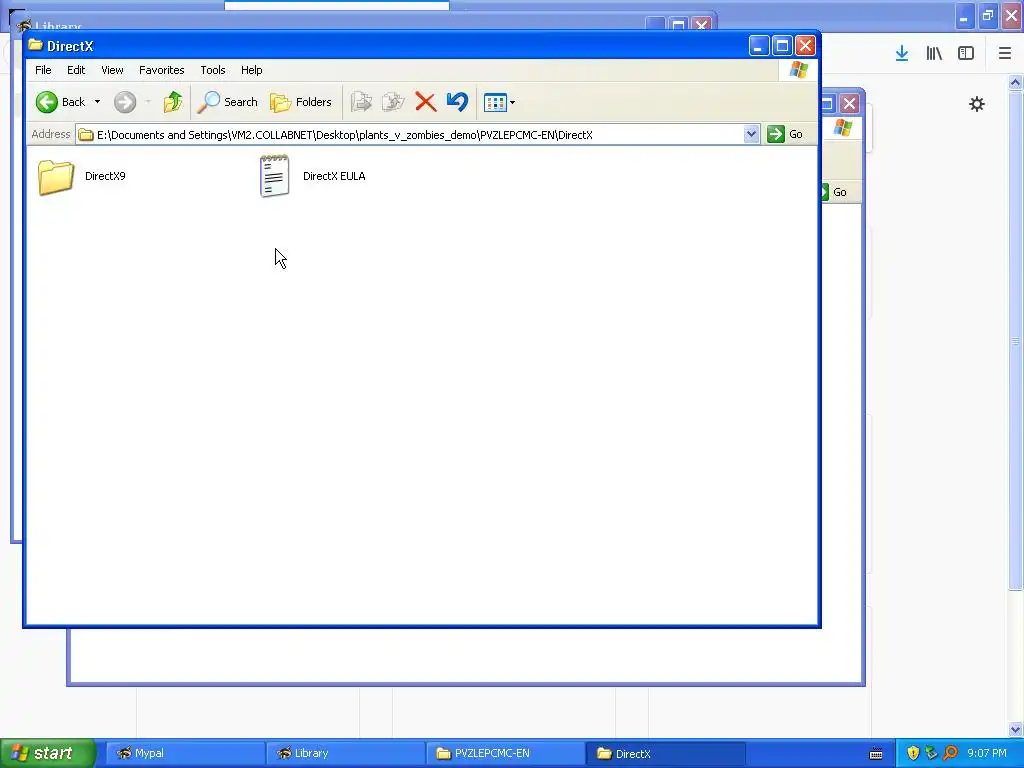Click the Copy To toolbar icon
Image resolution: width=1024 pixels, height=768 pixels.
pyautogui.click(x=393, y=102)
